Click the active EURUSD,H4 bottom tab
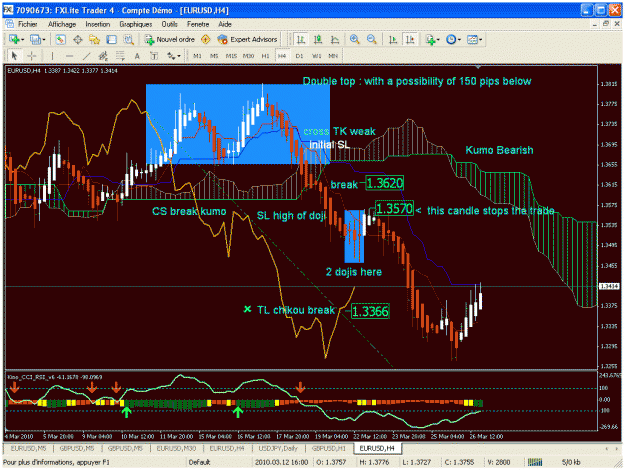625x470 pixels. [x=377, y=448]
